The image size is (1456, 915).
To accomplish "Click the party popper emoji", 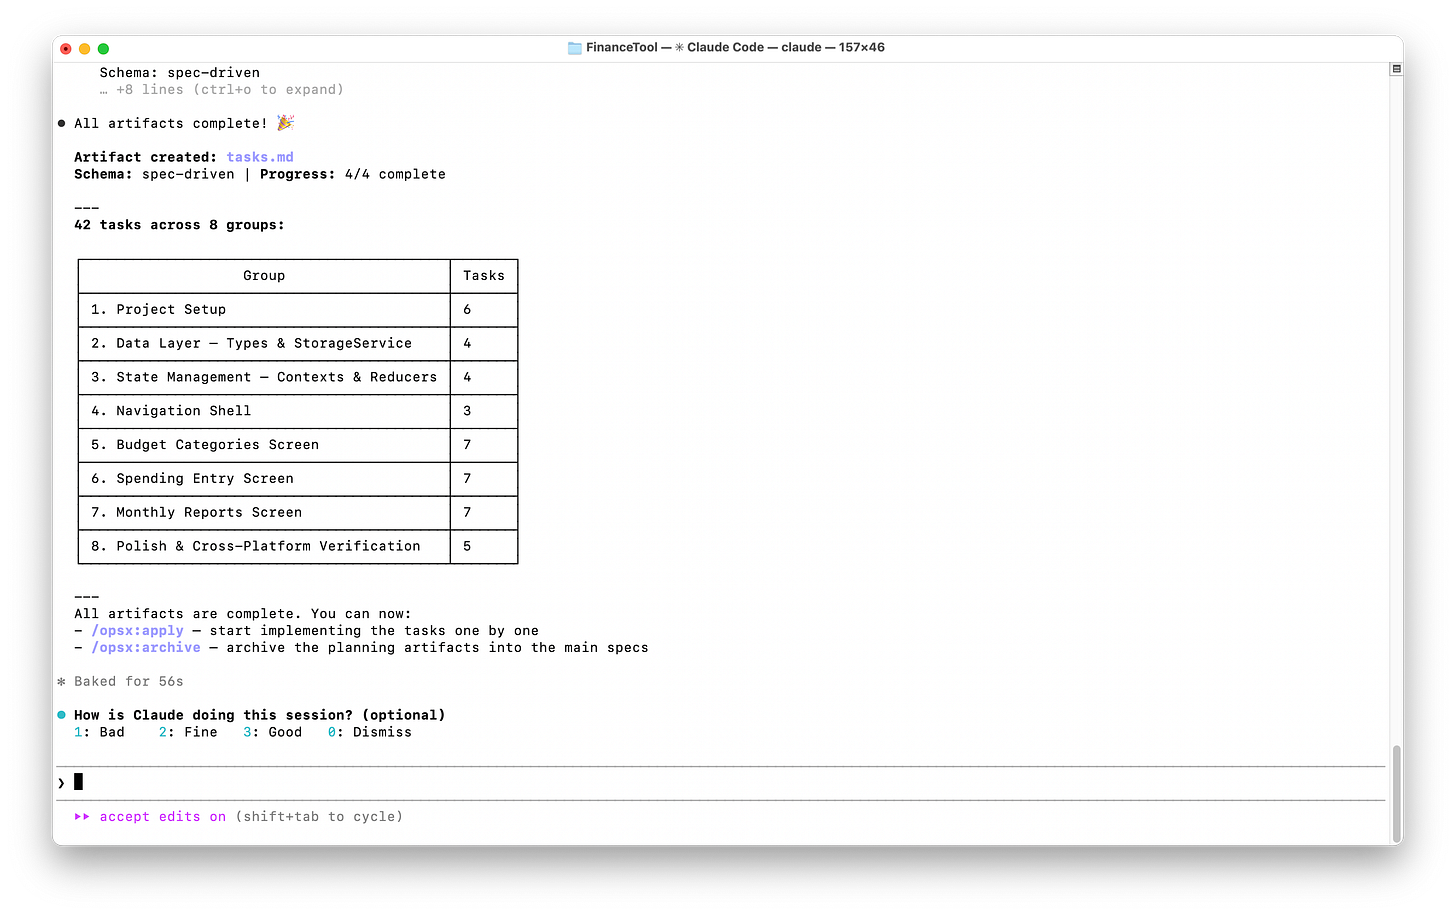I will pos(285,123).
